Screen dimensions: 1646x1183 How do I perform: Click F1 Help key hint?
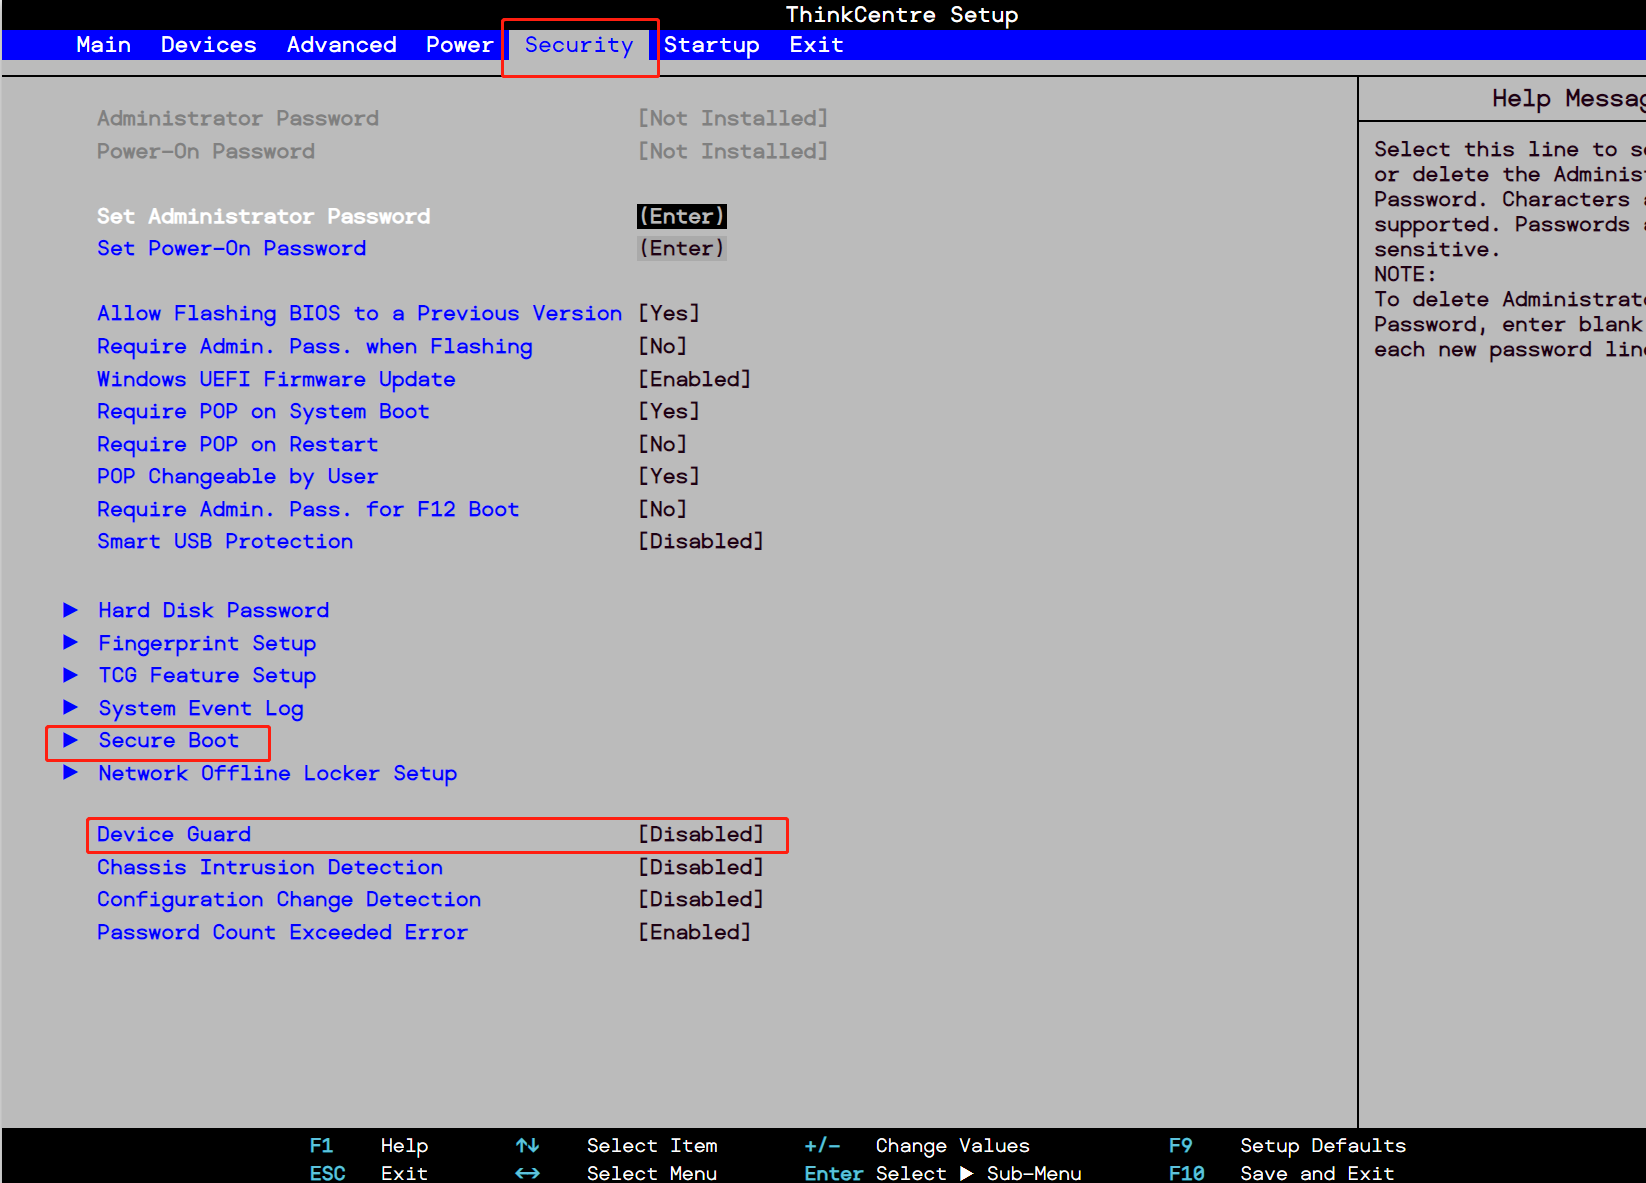(368, 1146)
